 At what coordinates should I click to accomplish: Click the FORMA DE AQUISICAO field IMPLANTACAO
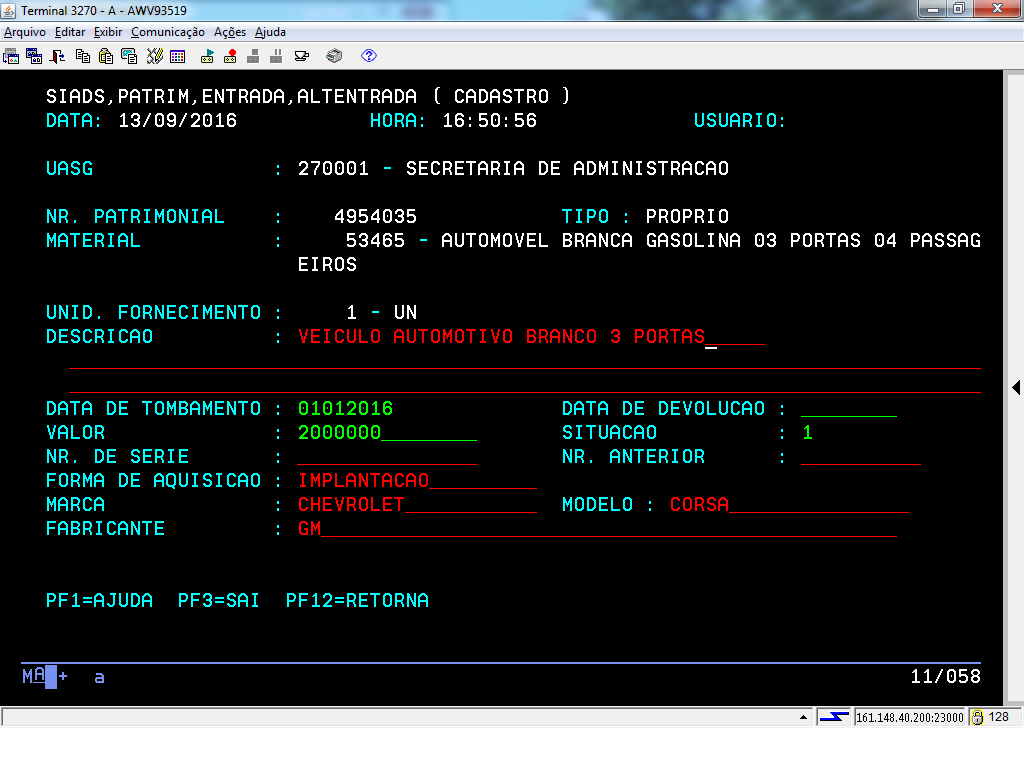pyautogui.click(x=417, y=481)
